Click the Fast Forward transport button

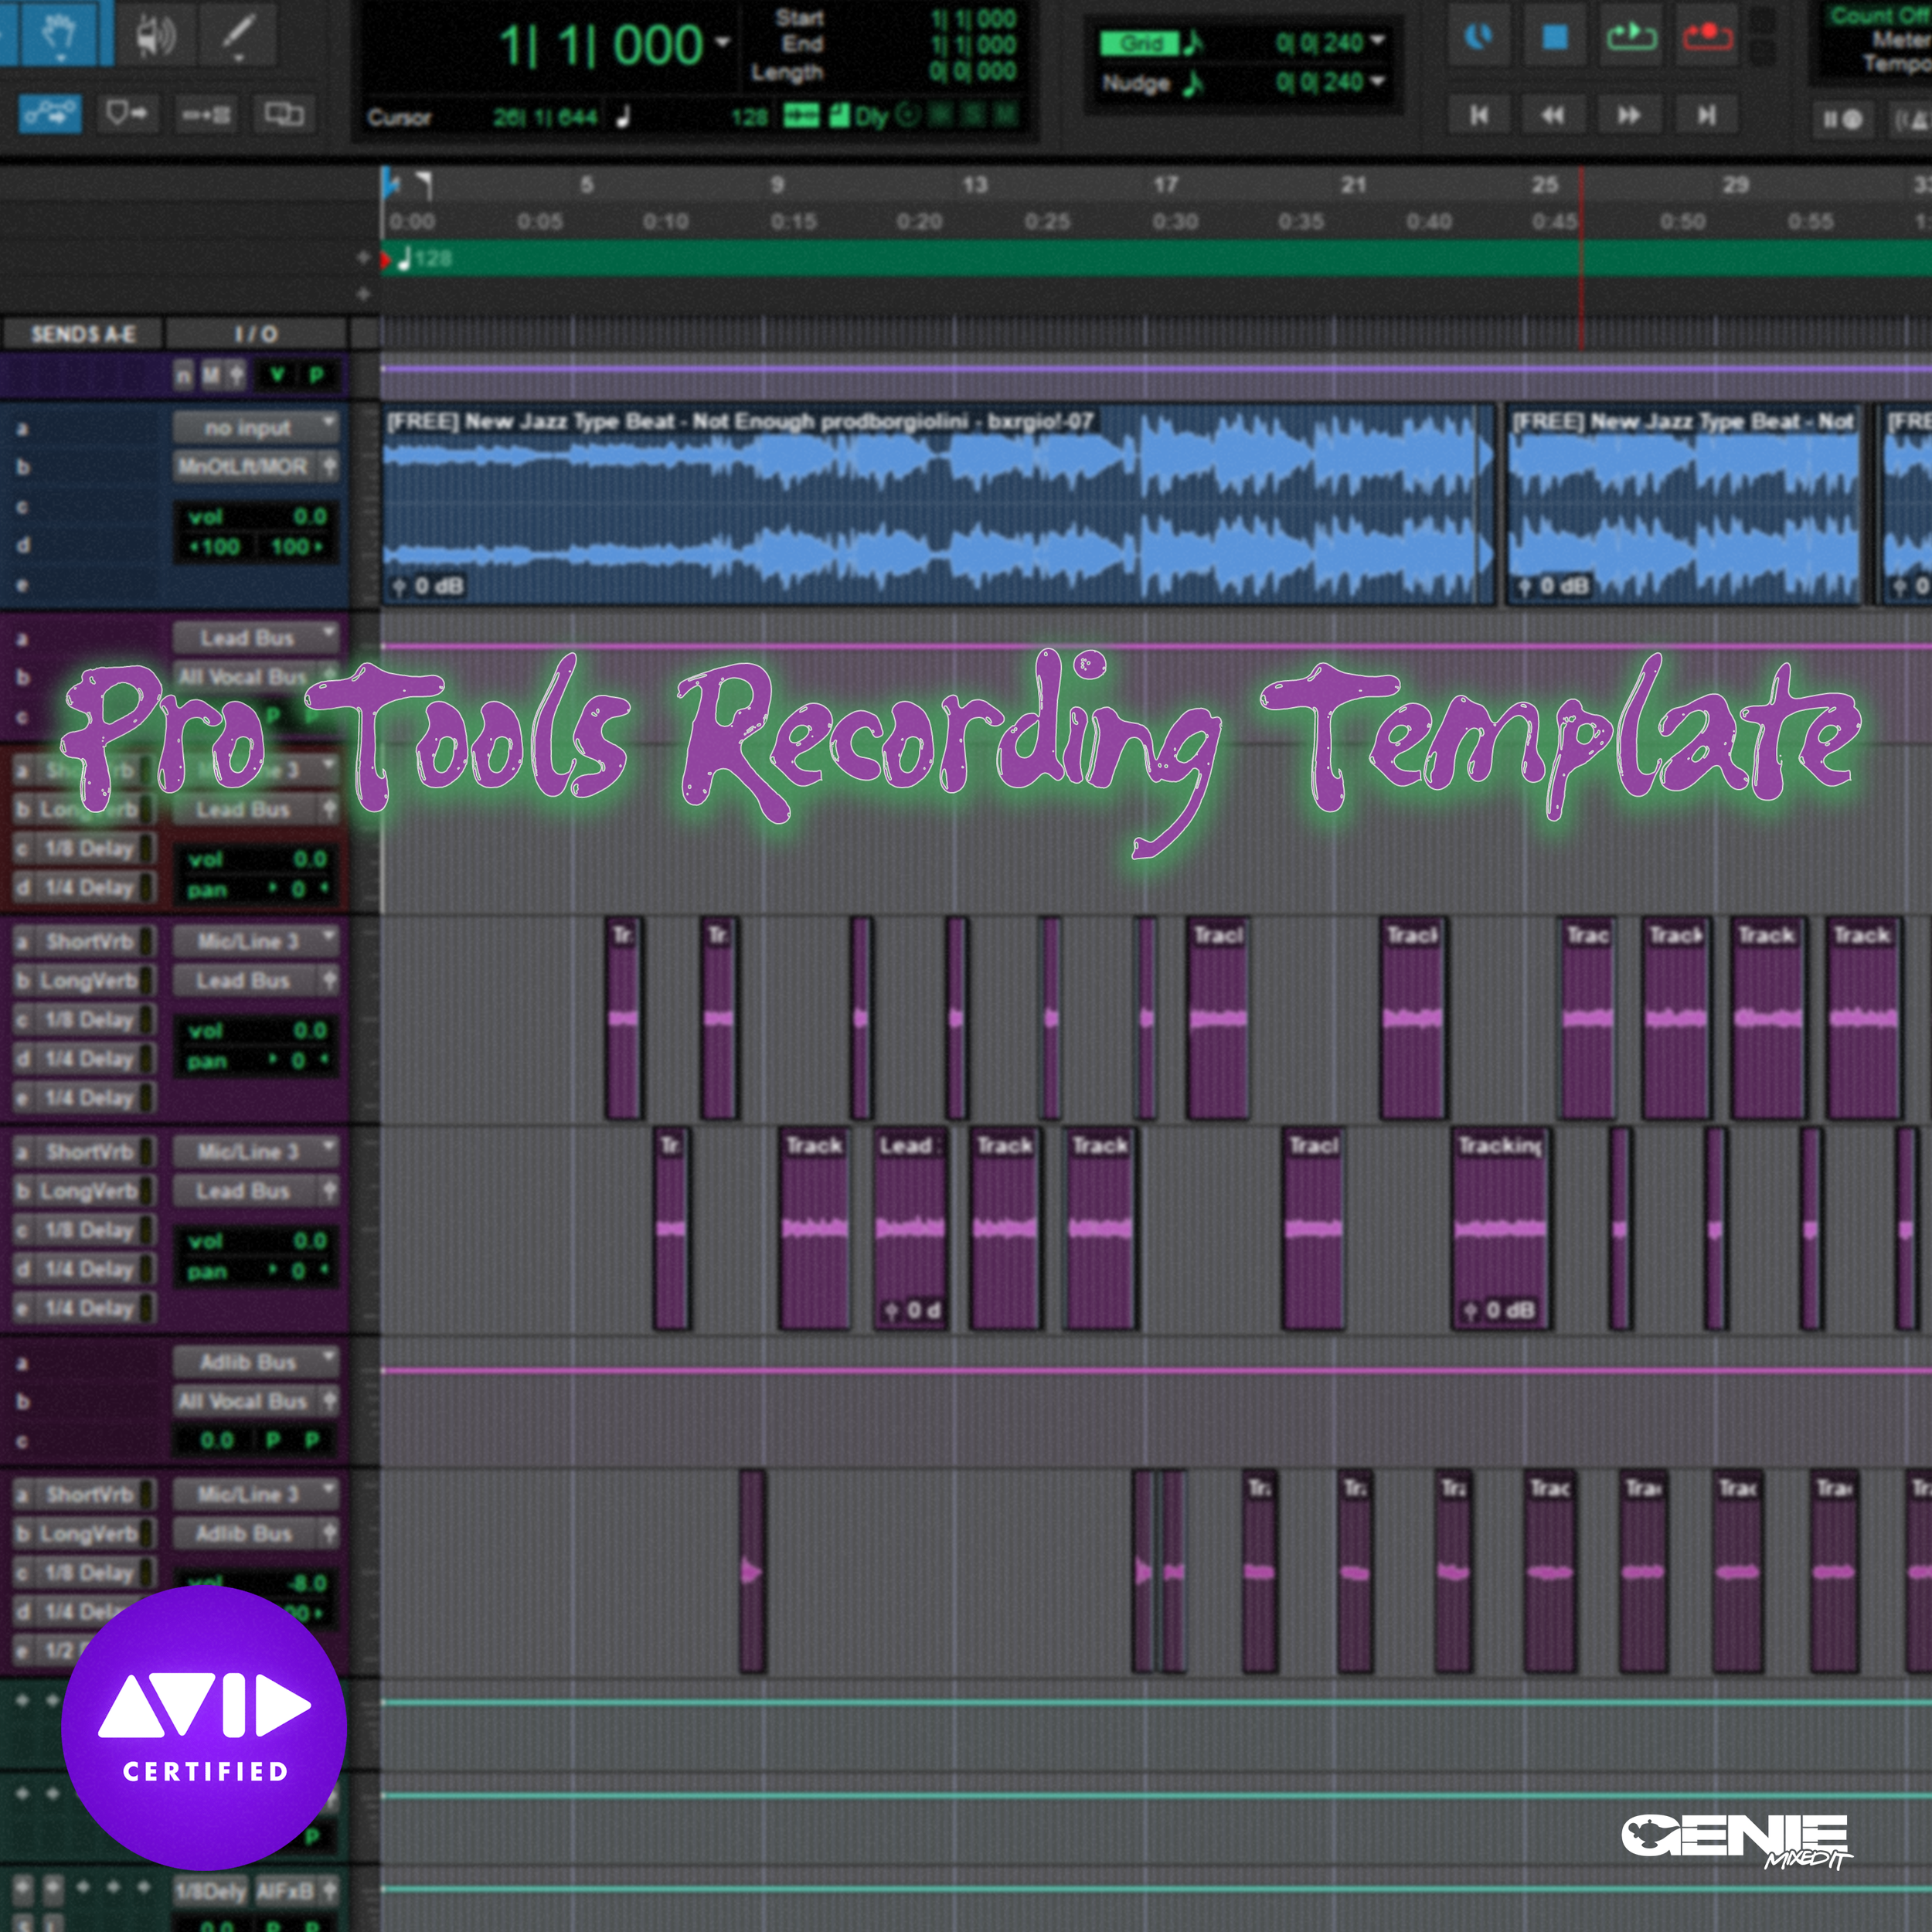1629,116
